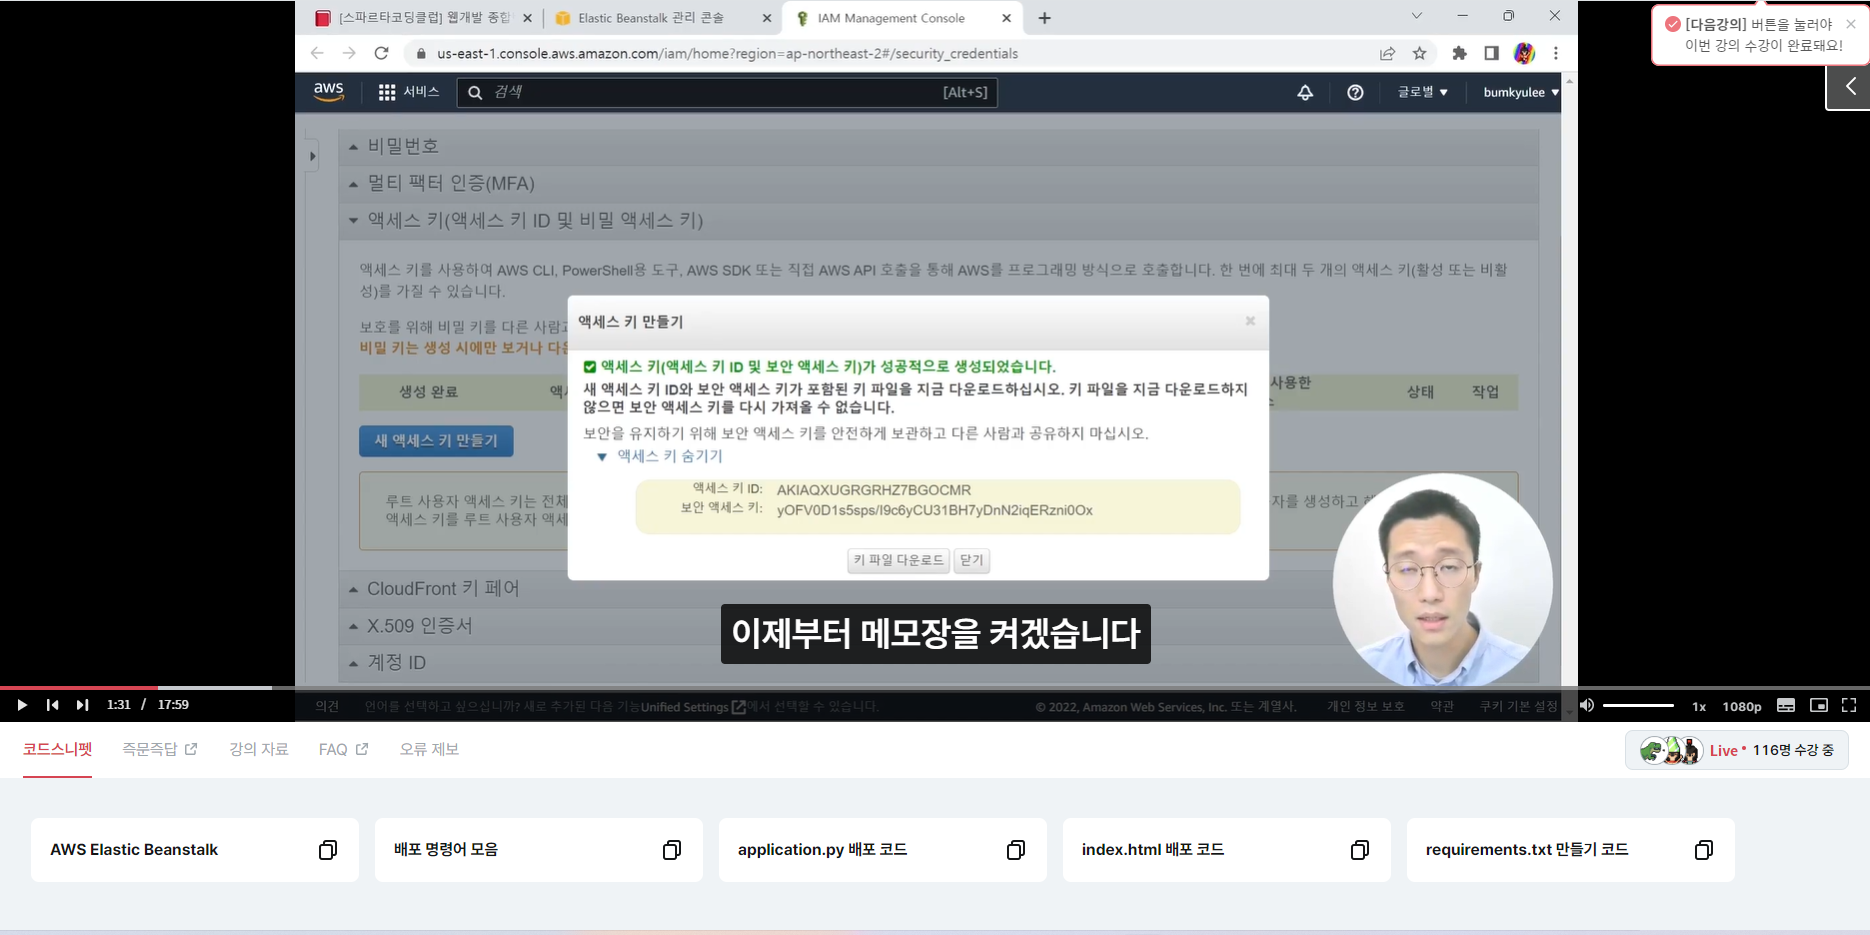This screenshot has width=1870, height=935.
Task: Click the 새 액세스 키 만들기 button
Action: pyautogui.click(x=436, y=441)
